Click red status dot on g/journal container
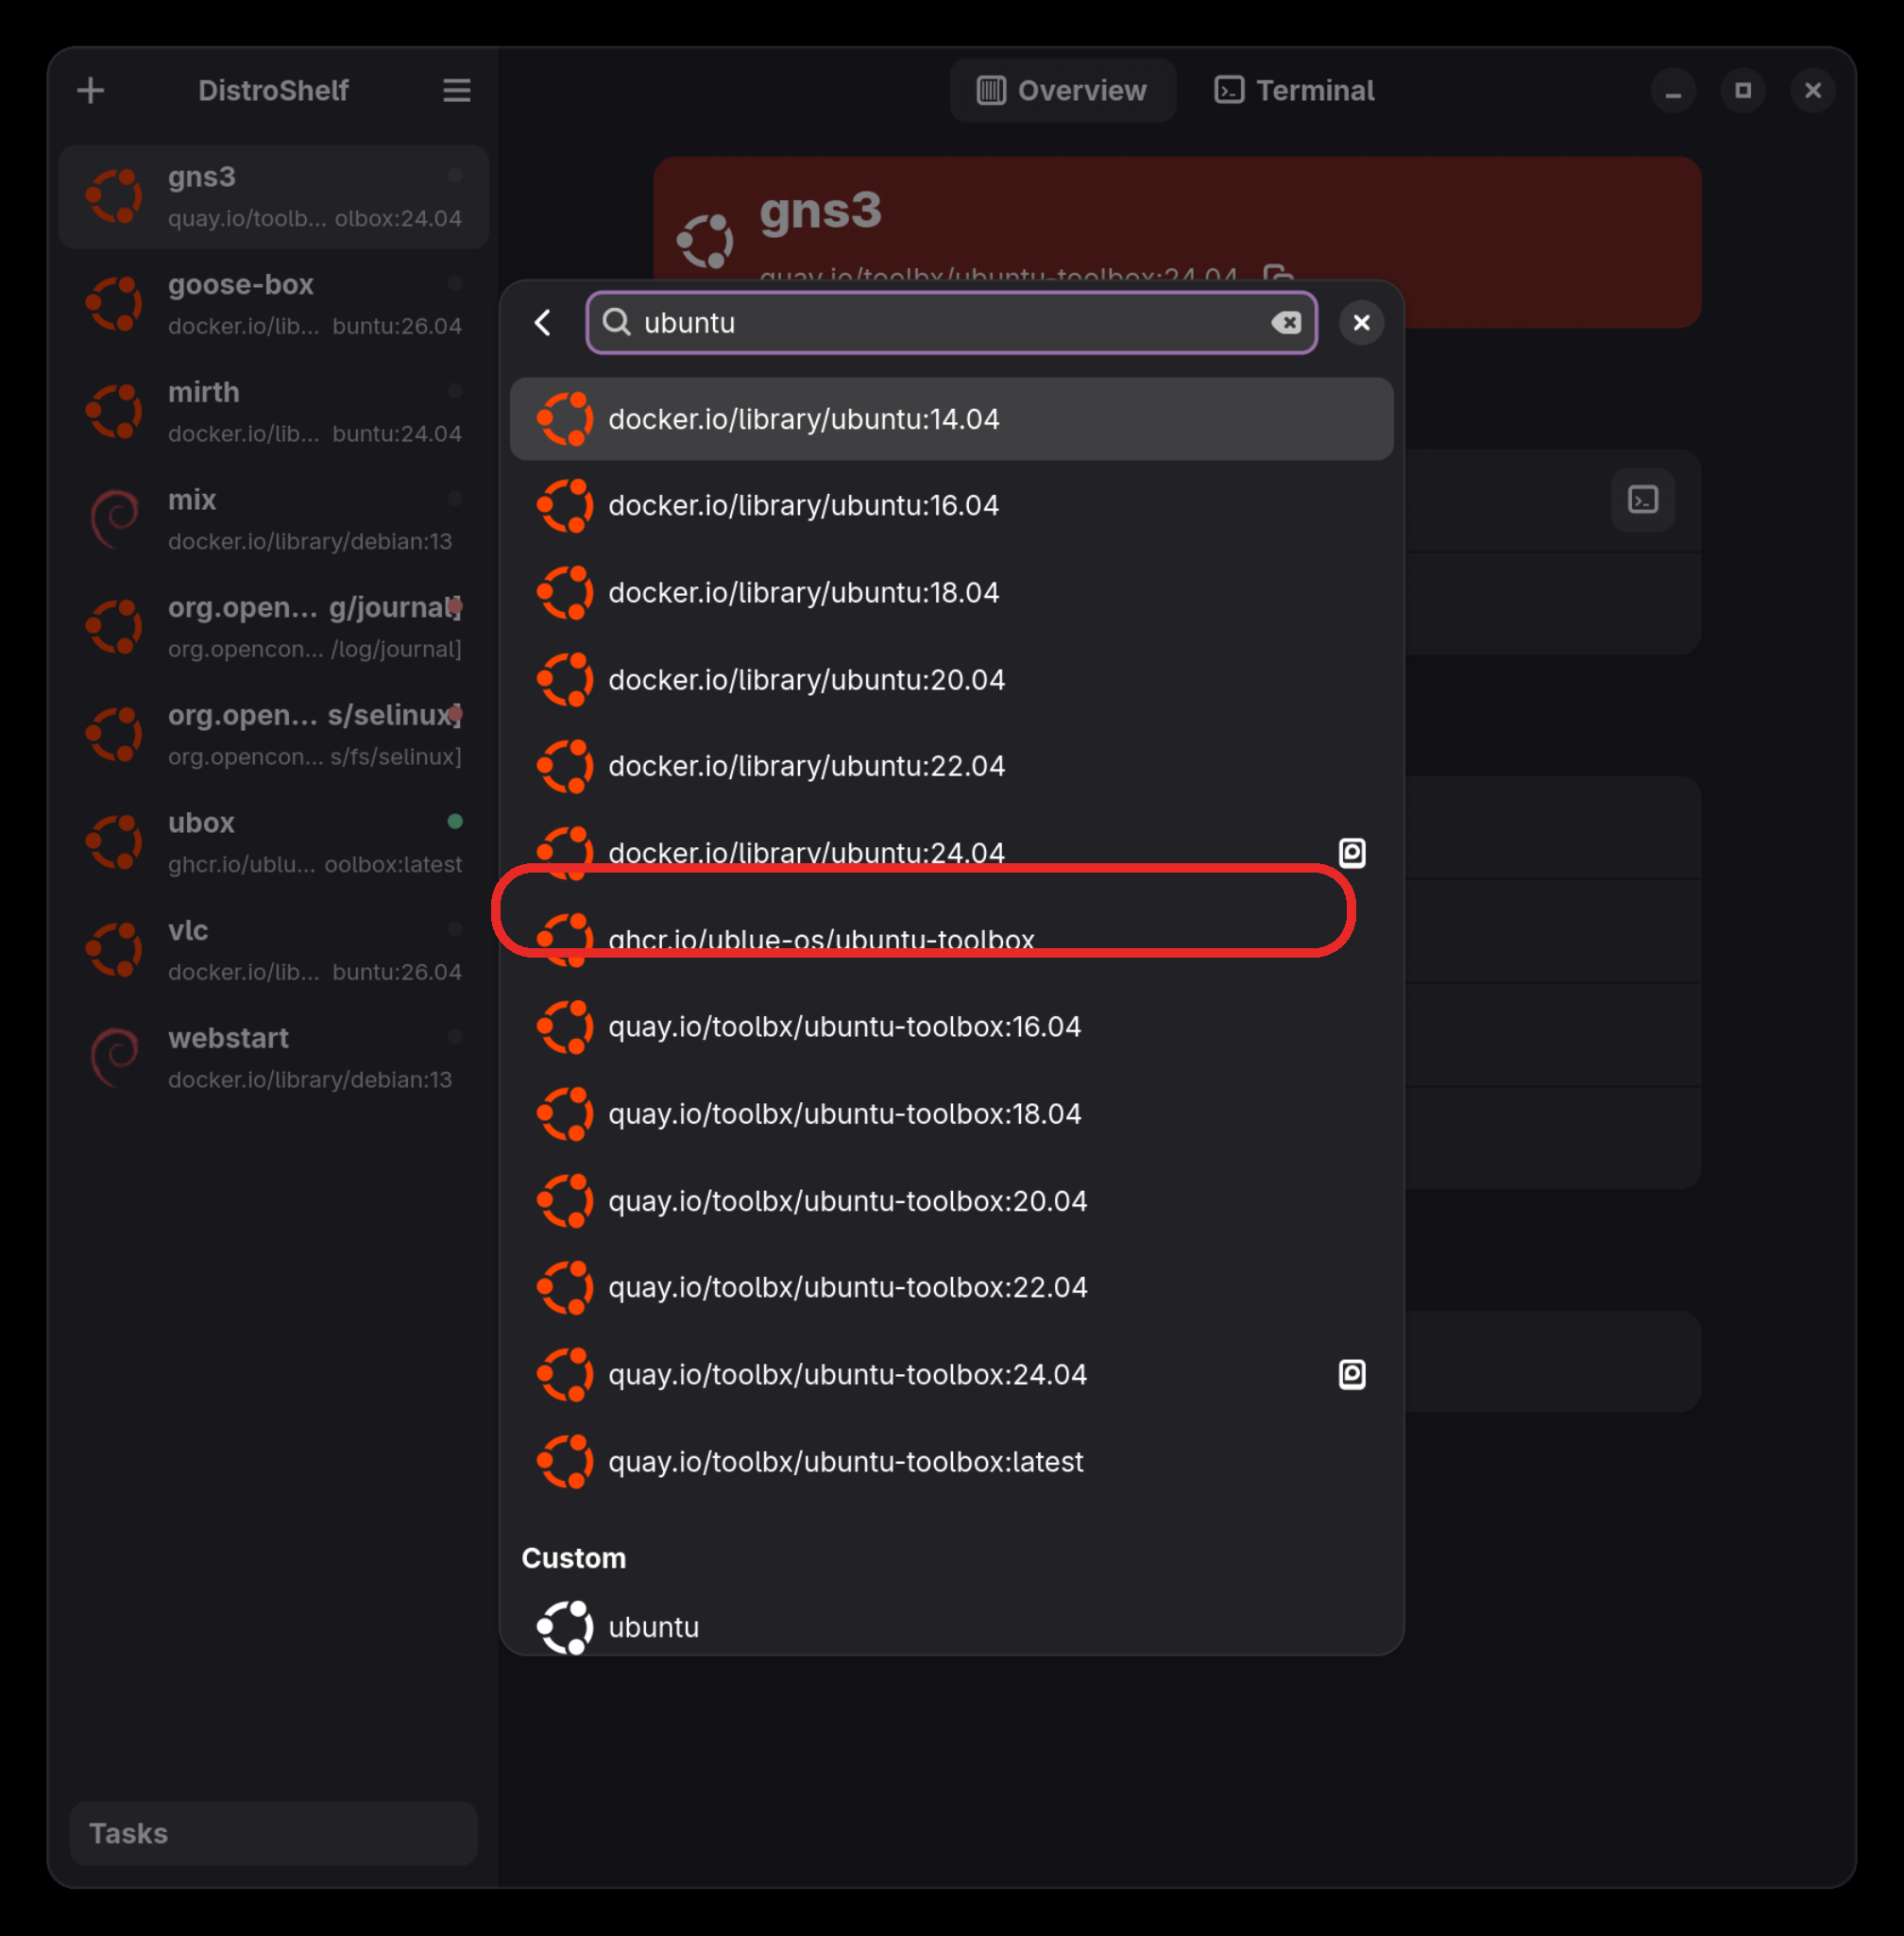 tap(455, 606)
